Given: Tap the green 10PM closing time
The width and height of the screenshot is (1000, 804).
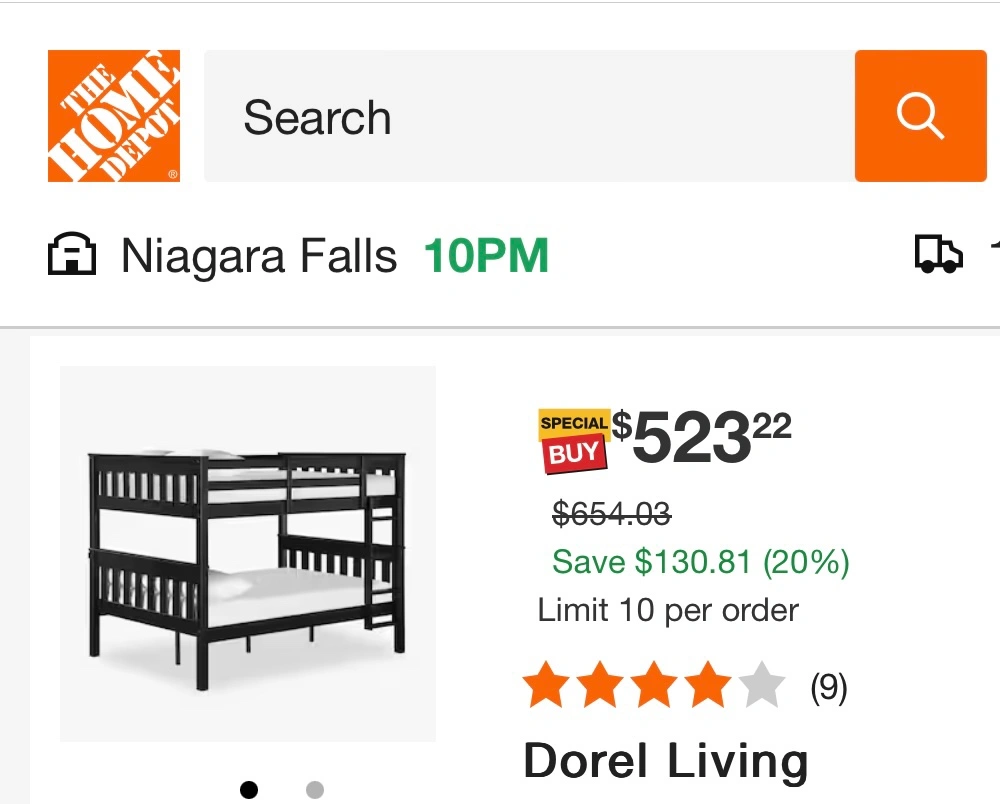Looking at the screenshot, I should click(487, 257).
